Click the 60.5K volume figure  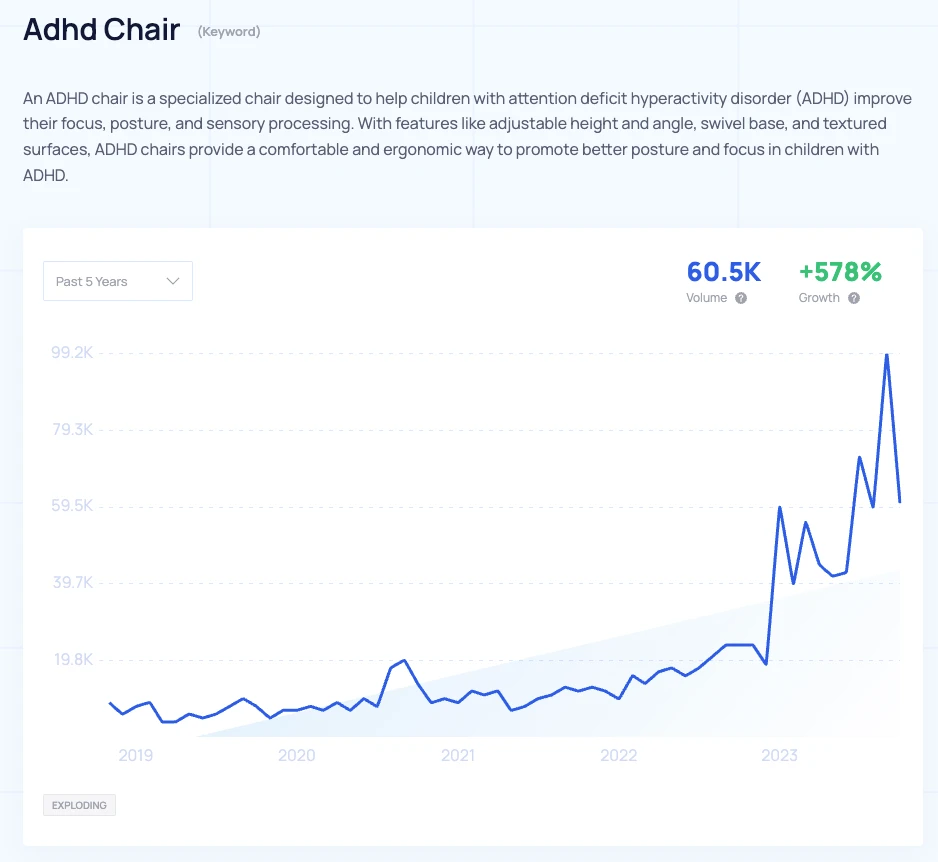pos(723,272)
